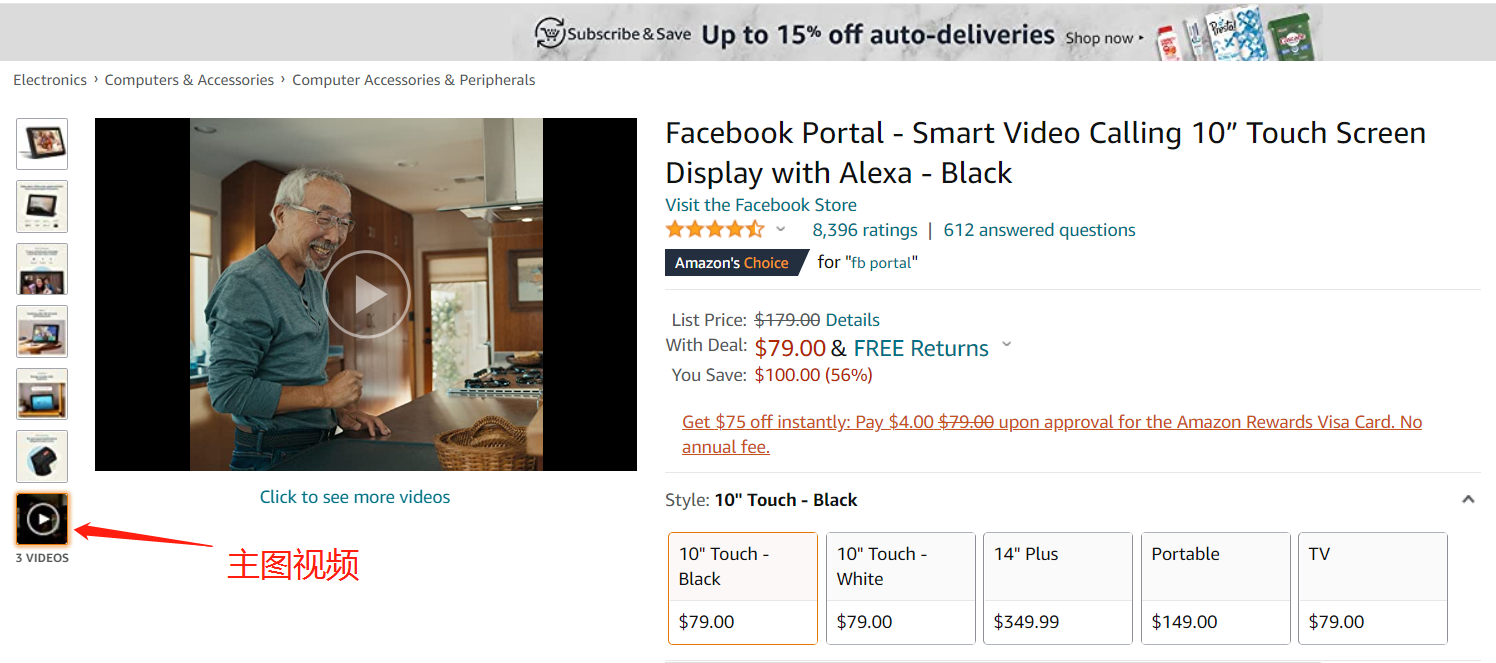Open the star rating breakdown dropdown
The width and height of the screenshot is (1496, 663).
click(x=781, y=230)
